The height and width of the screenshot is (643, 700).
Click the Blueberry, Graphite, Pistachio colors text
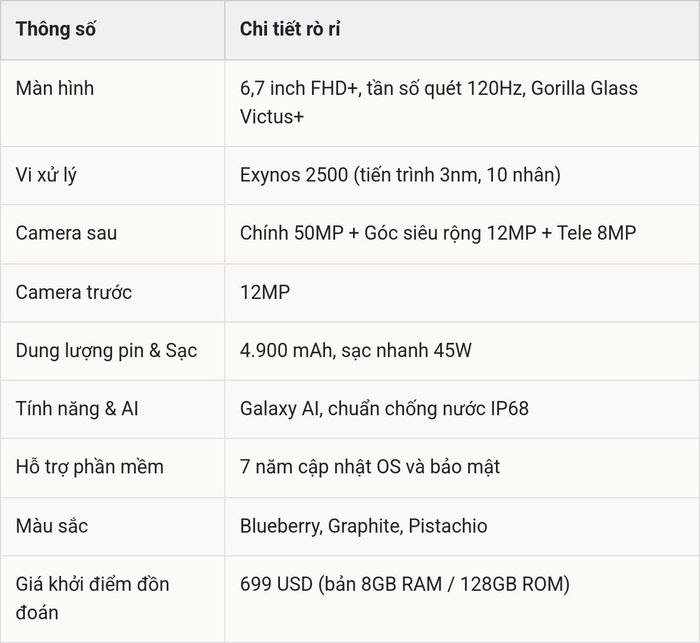363,526
